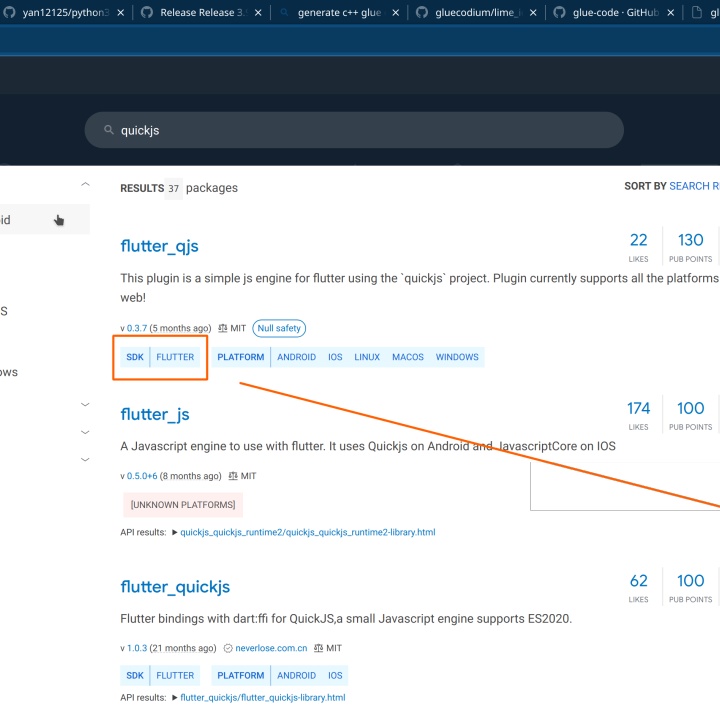Click the PLATFORM tag on flutter_quickjs
The image size is (720, 720).
pyautogui.click(x=241, y=675)
